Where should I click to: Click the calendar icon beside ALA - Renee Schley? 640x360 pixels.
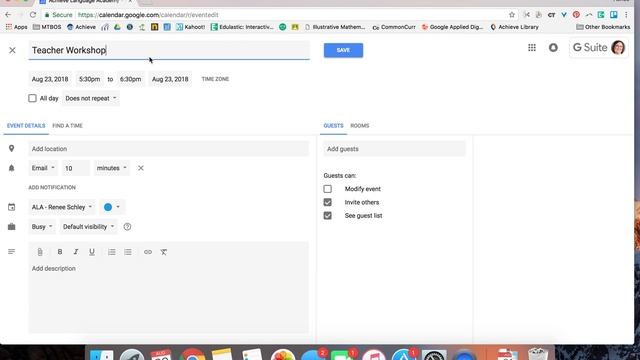11,207
